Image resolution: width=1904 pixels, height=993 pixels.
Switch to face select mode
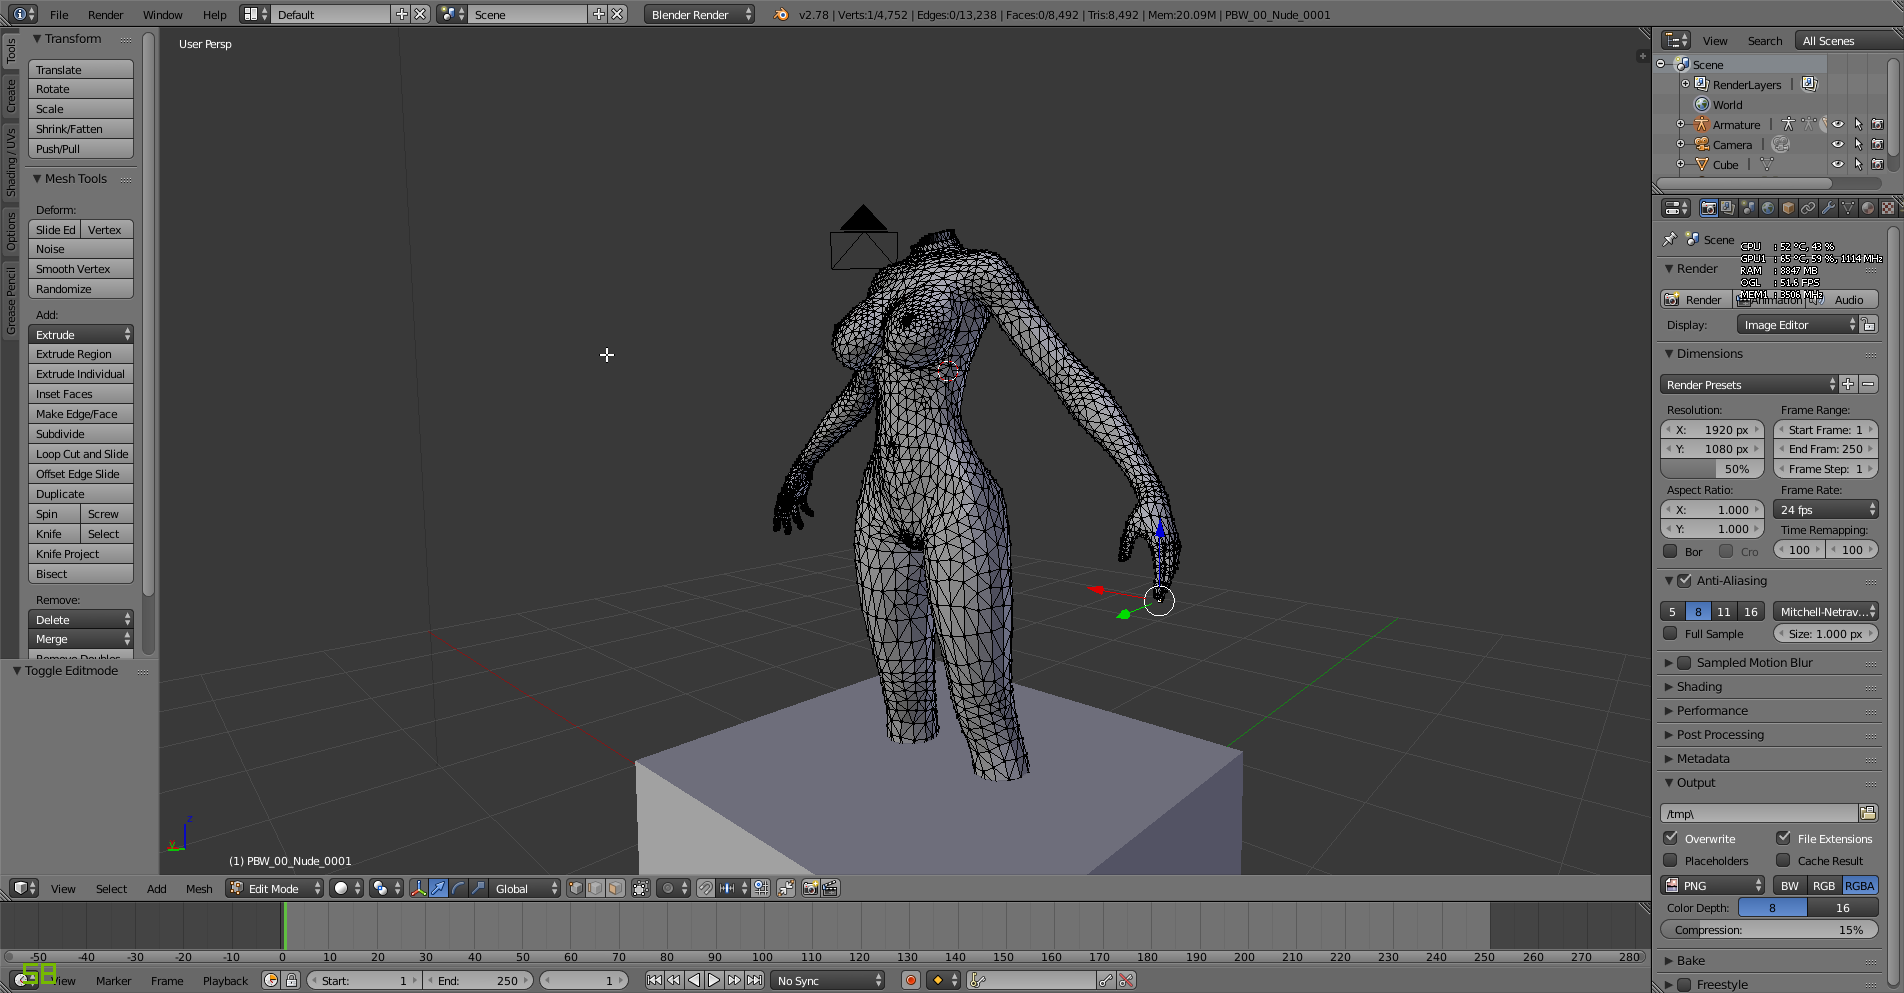(x=615, y=888)
